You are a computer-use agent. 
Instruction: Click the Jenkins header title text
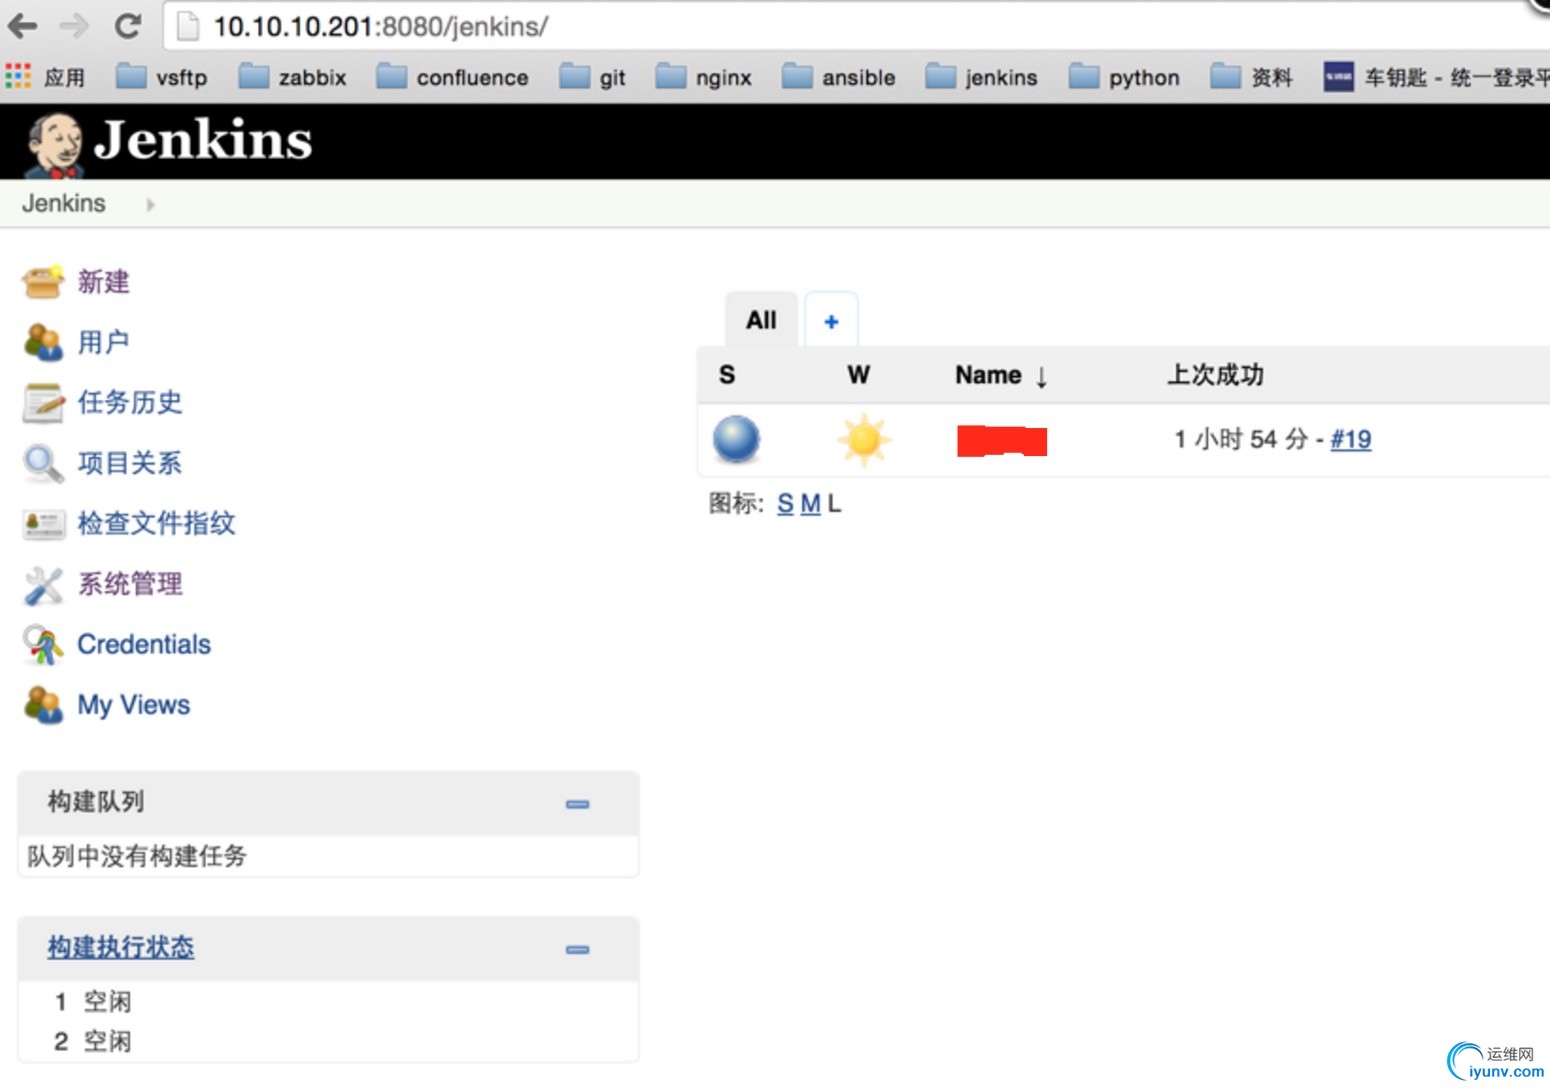(203, 139)
